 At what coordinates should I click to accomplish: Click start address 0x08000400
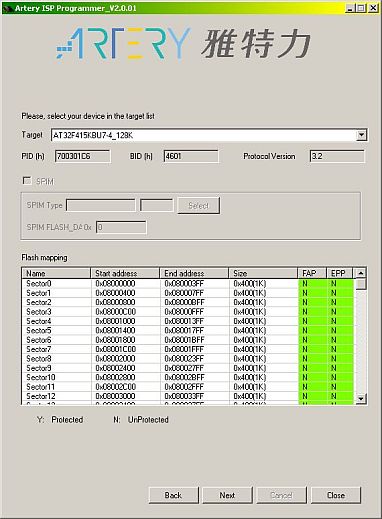pyautogui.click(x=115, y=293)
